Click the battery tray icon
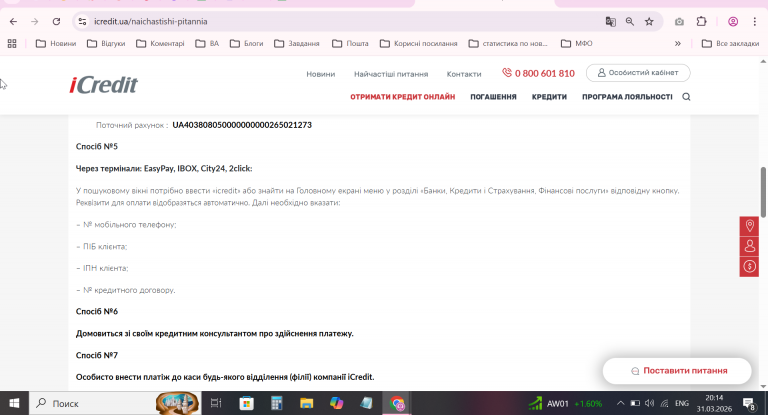This screenshot has height=415, width=768. point(635,403)
